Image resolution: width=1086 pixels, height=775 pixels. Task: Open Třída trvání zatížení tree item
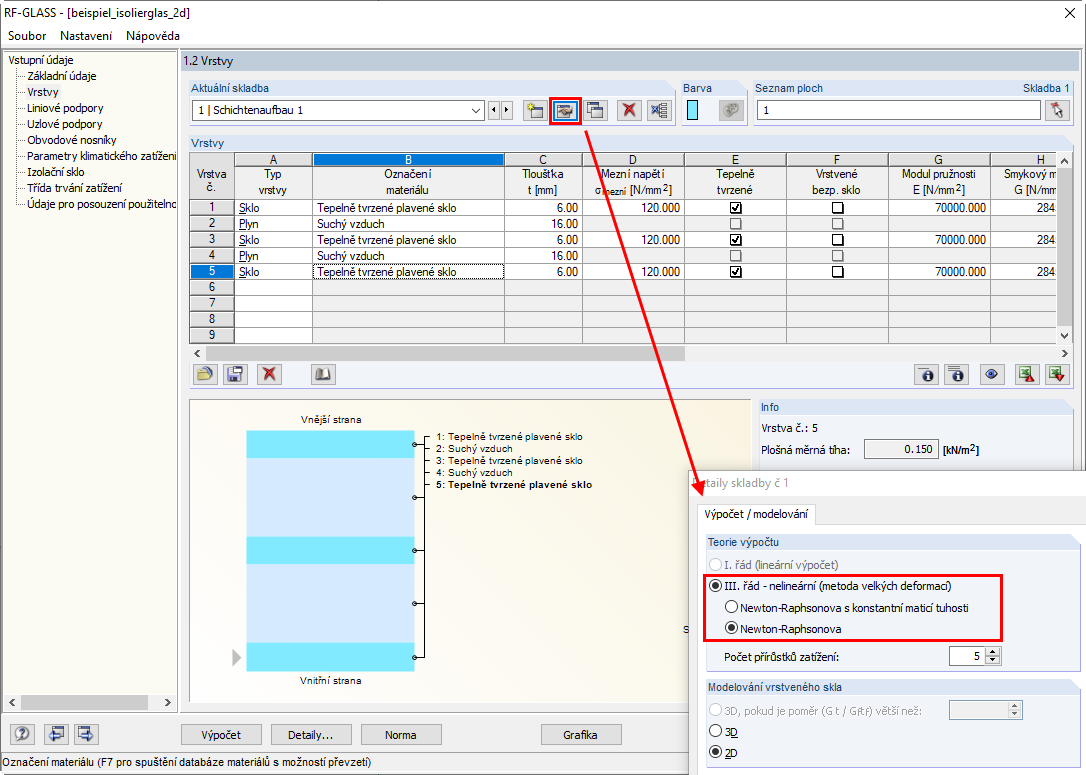(x=75, y=188)
